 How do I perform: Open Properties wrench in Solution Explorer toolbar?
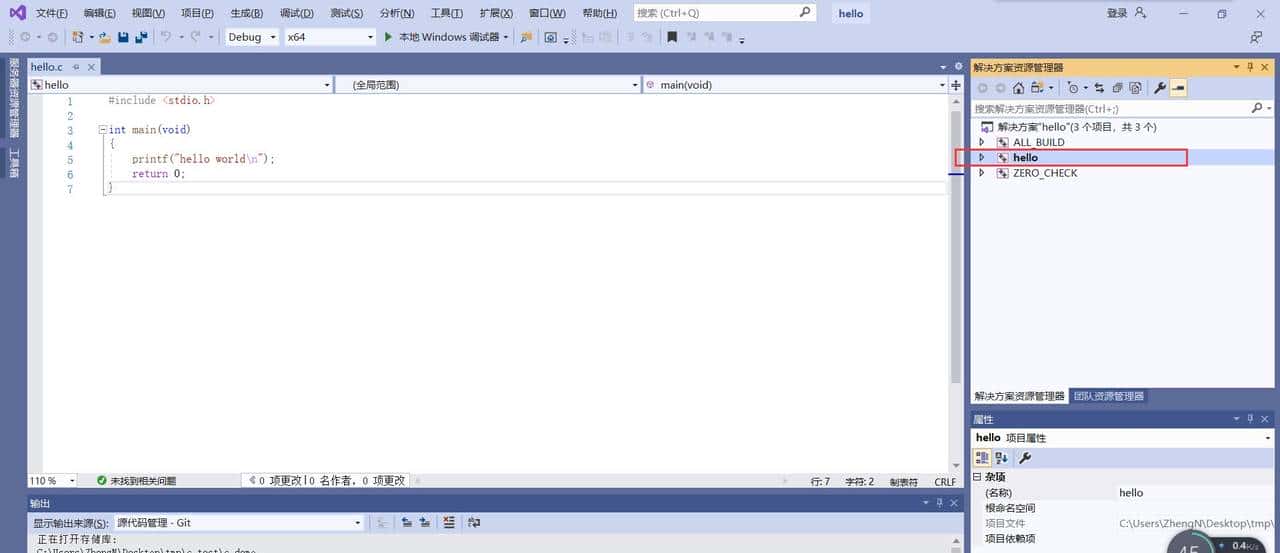click(1160, 88)
